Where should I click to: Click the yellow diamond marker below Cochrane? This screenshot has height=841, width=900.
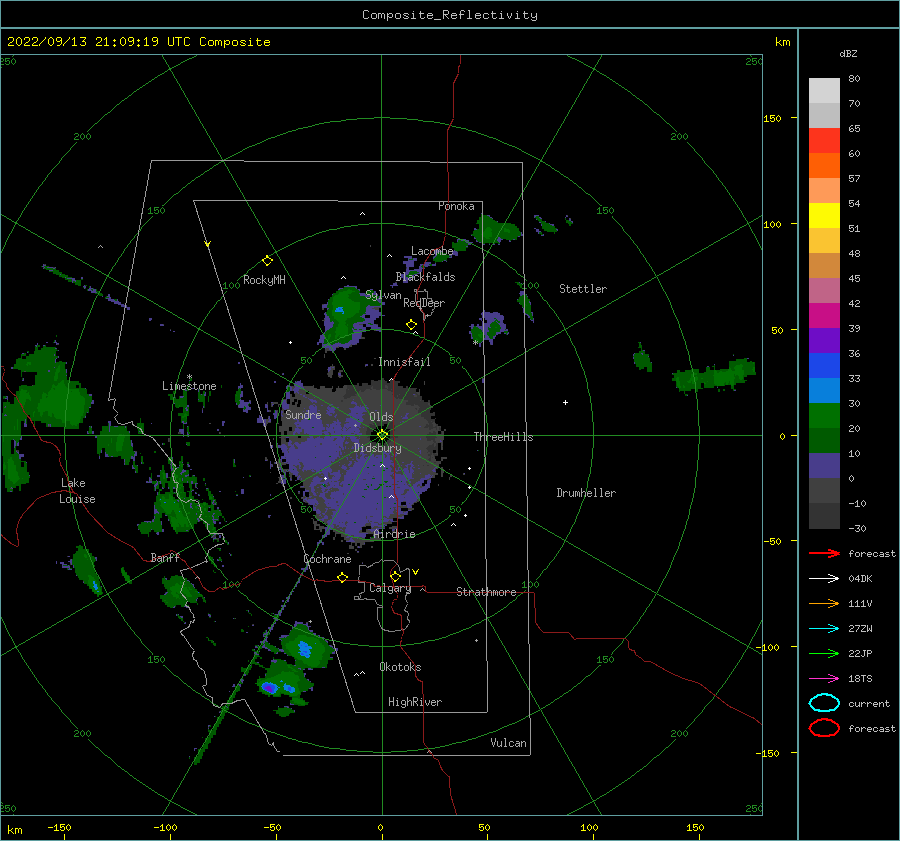pyautogui.click(x=342, y=578)
